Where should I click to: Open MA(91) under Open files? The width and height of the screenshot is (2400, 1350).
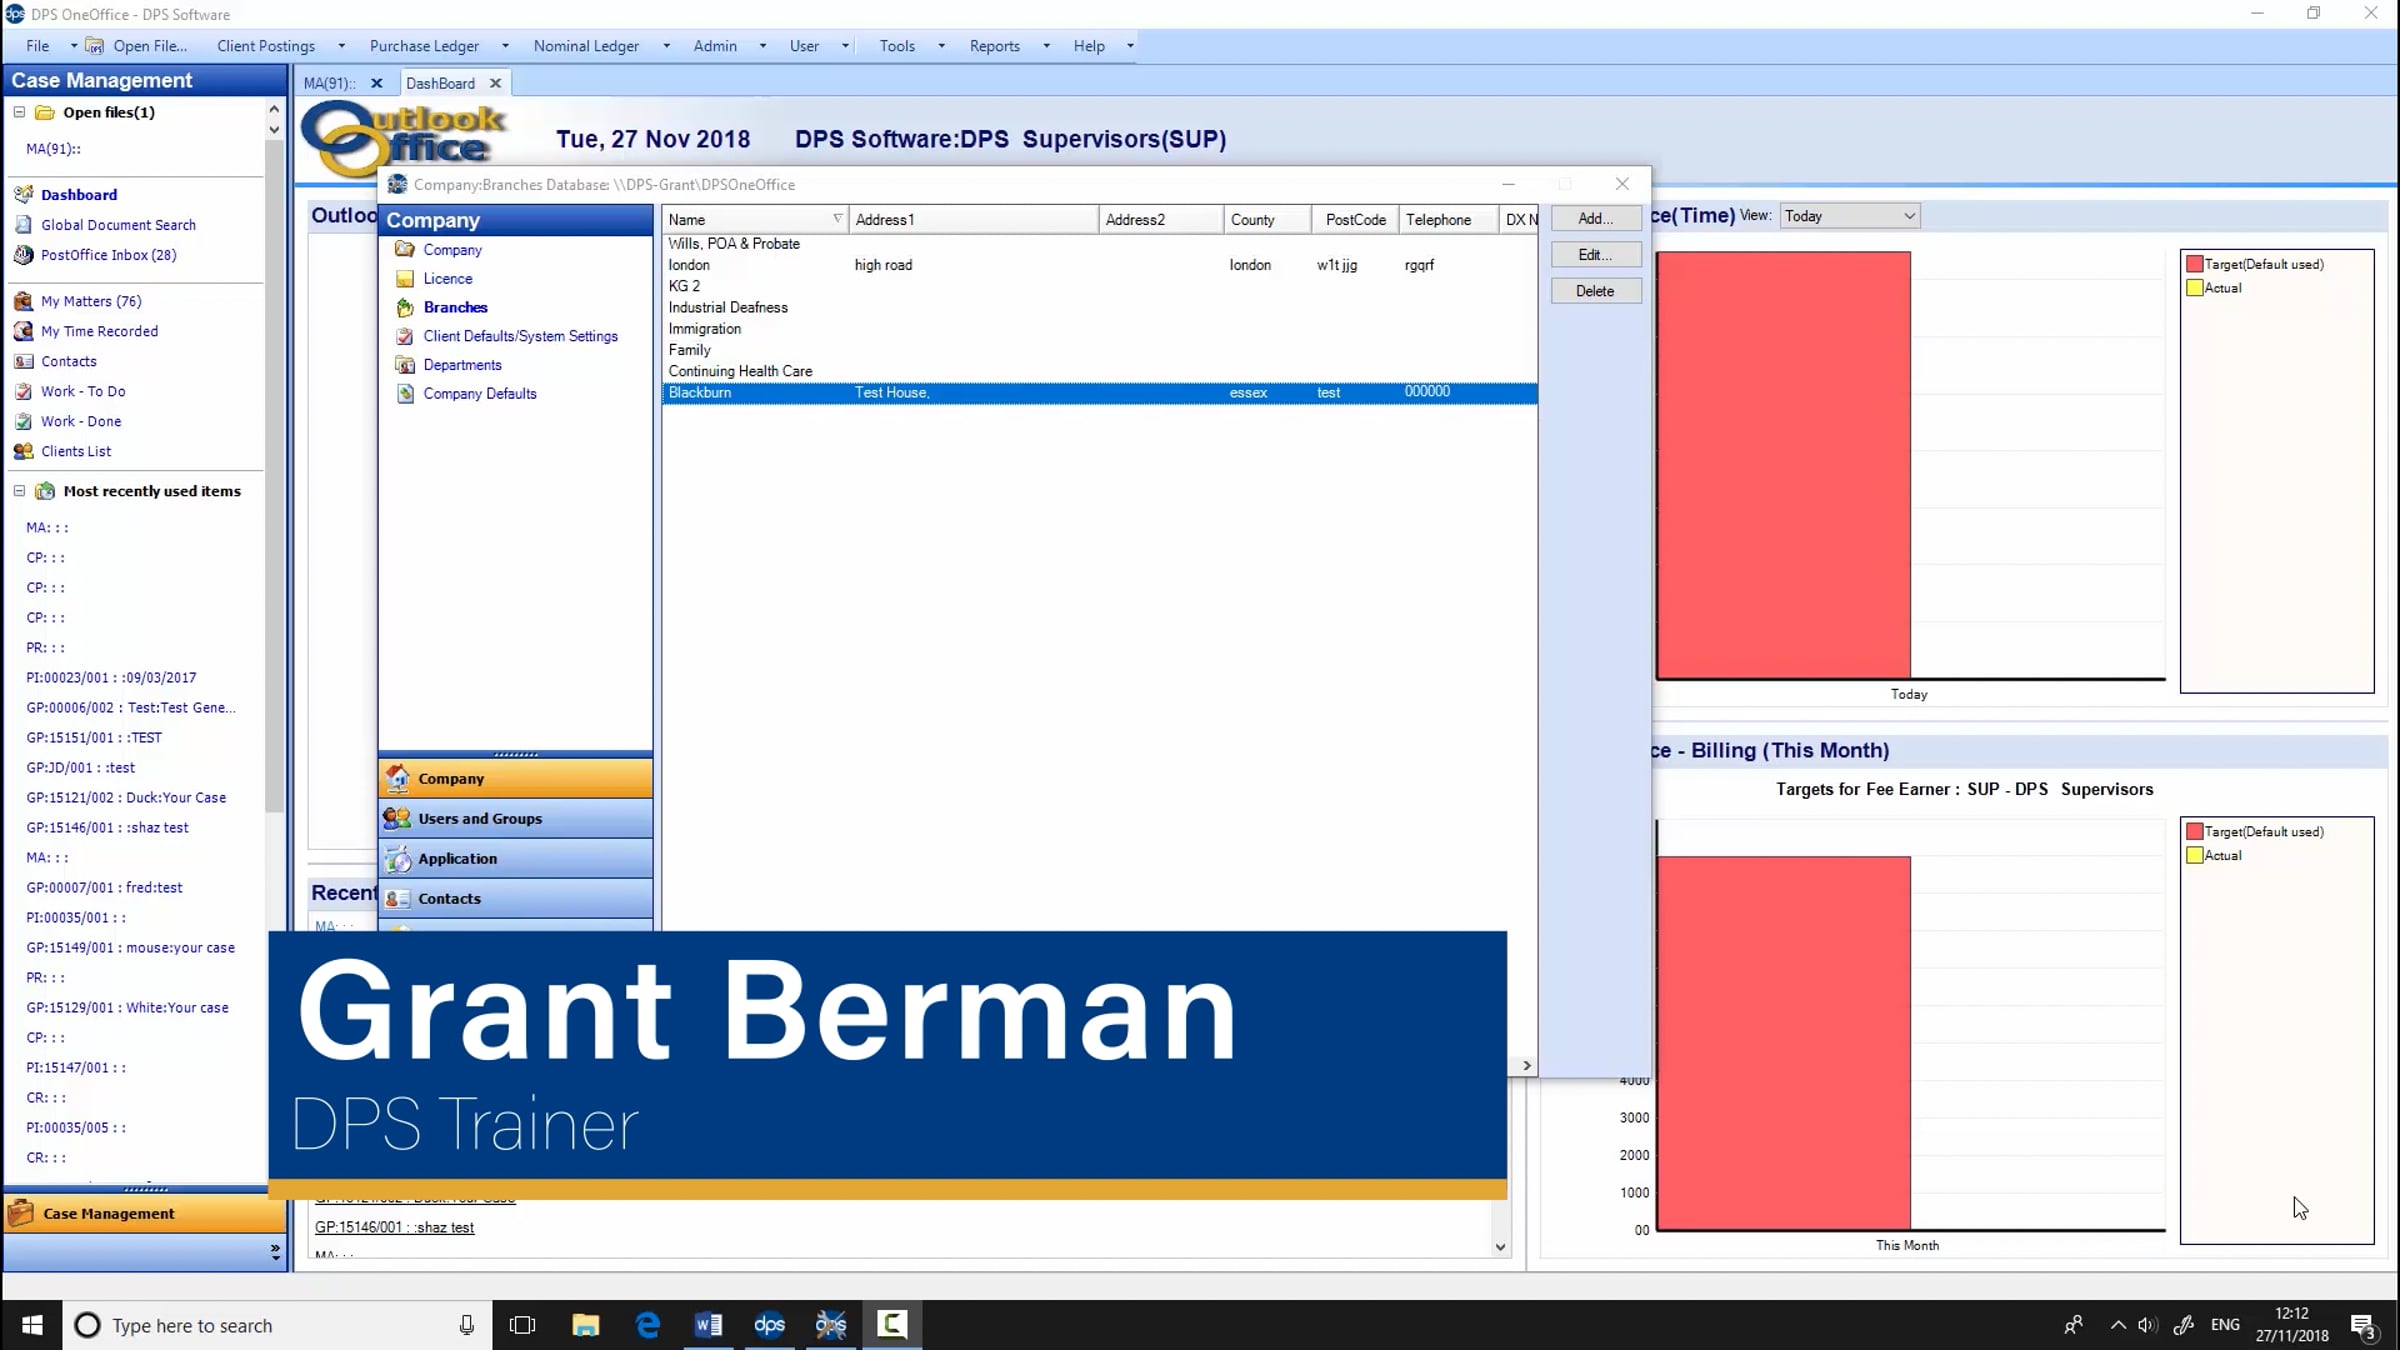pos(54,149)
